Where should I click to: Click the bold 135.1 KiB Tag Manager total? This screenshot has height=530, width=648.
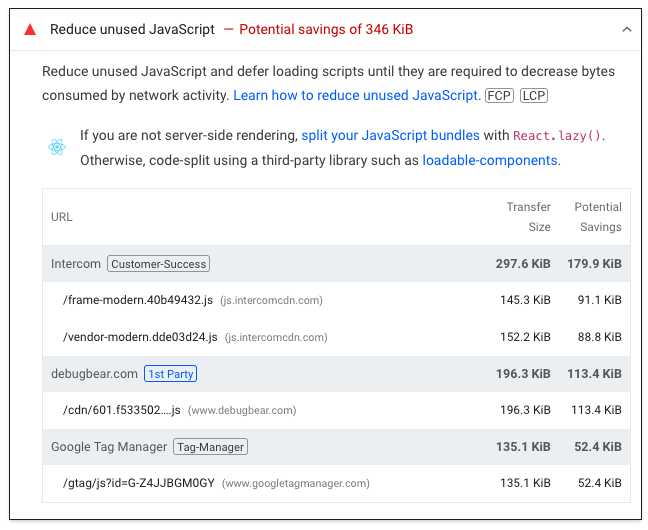pos(523,447)
